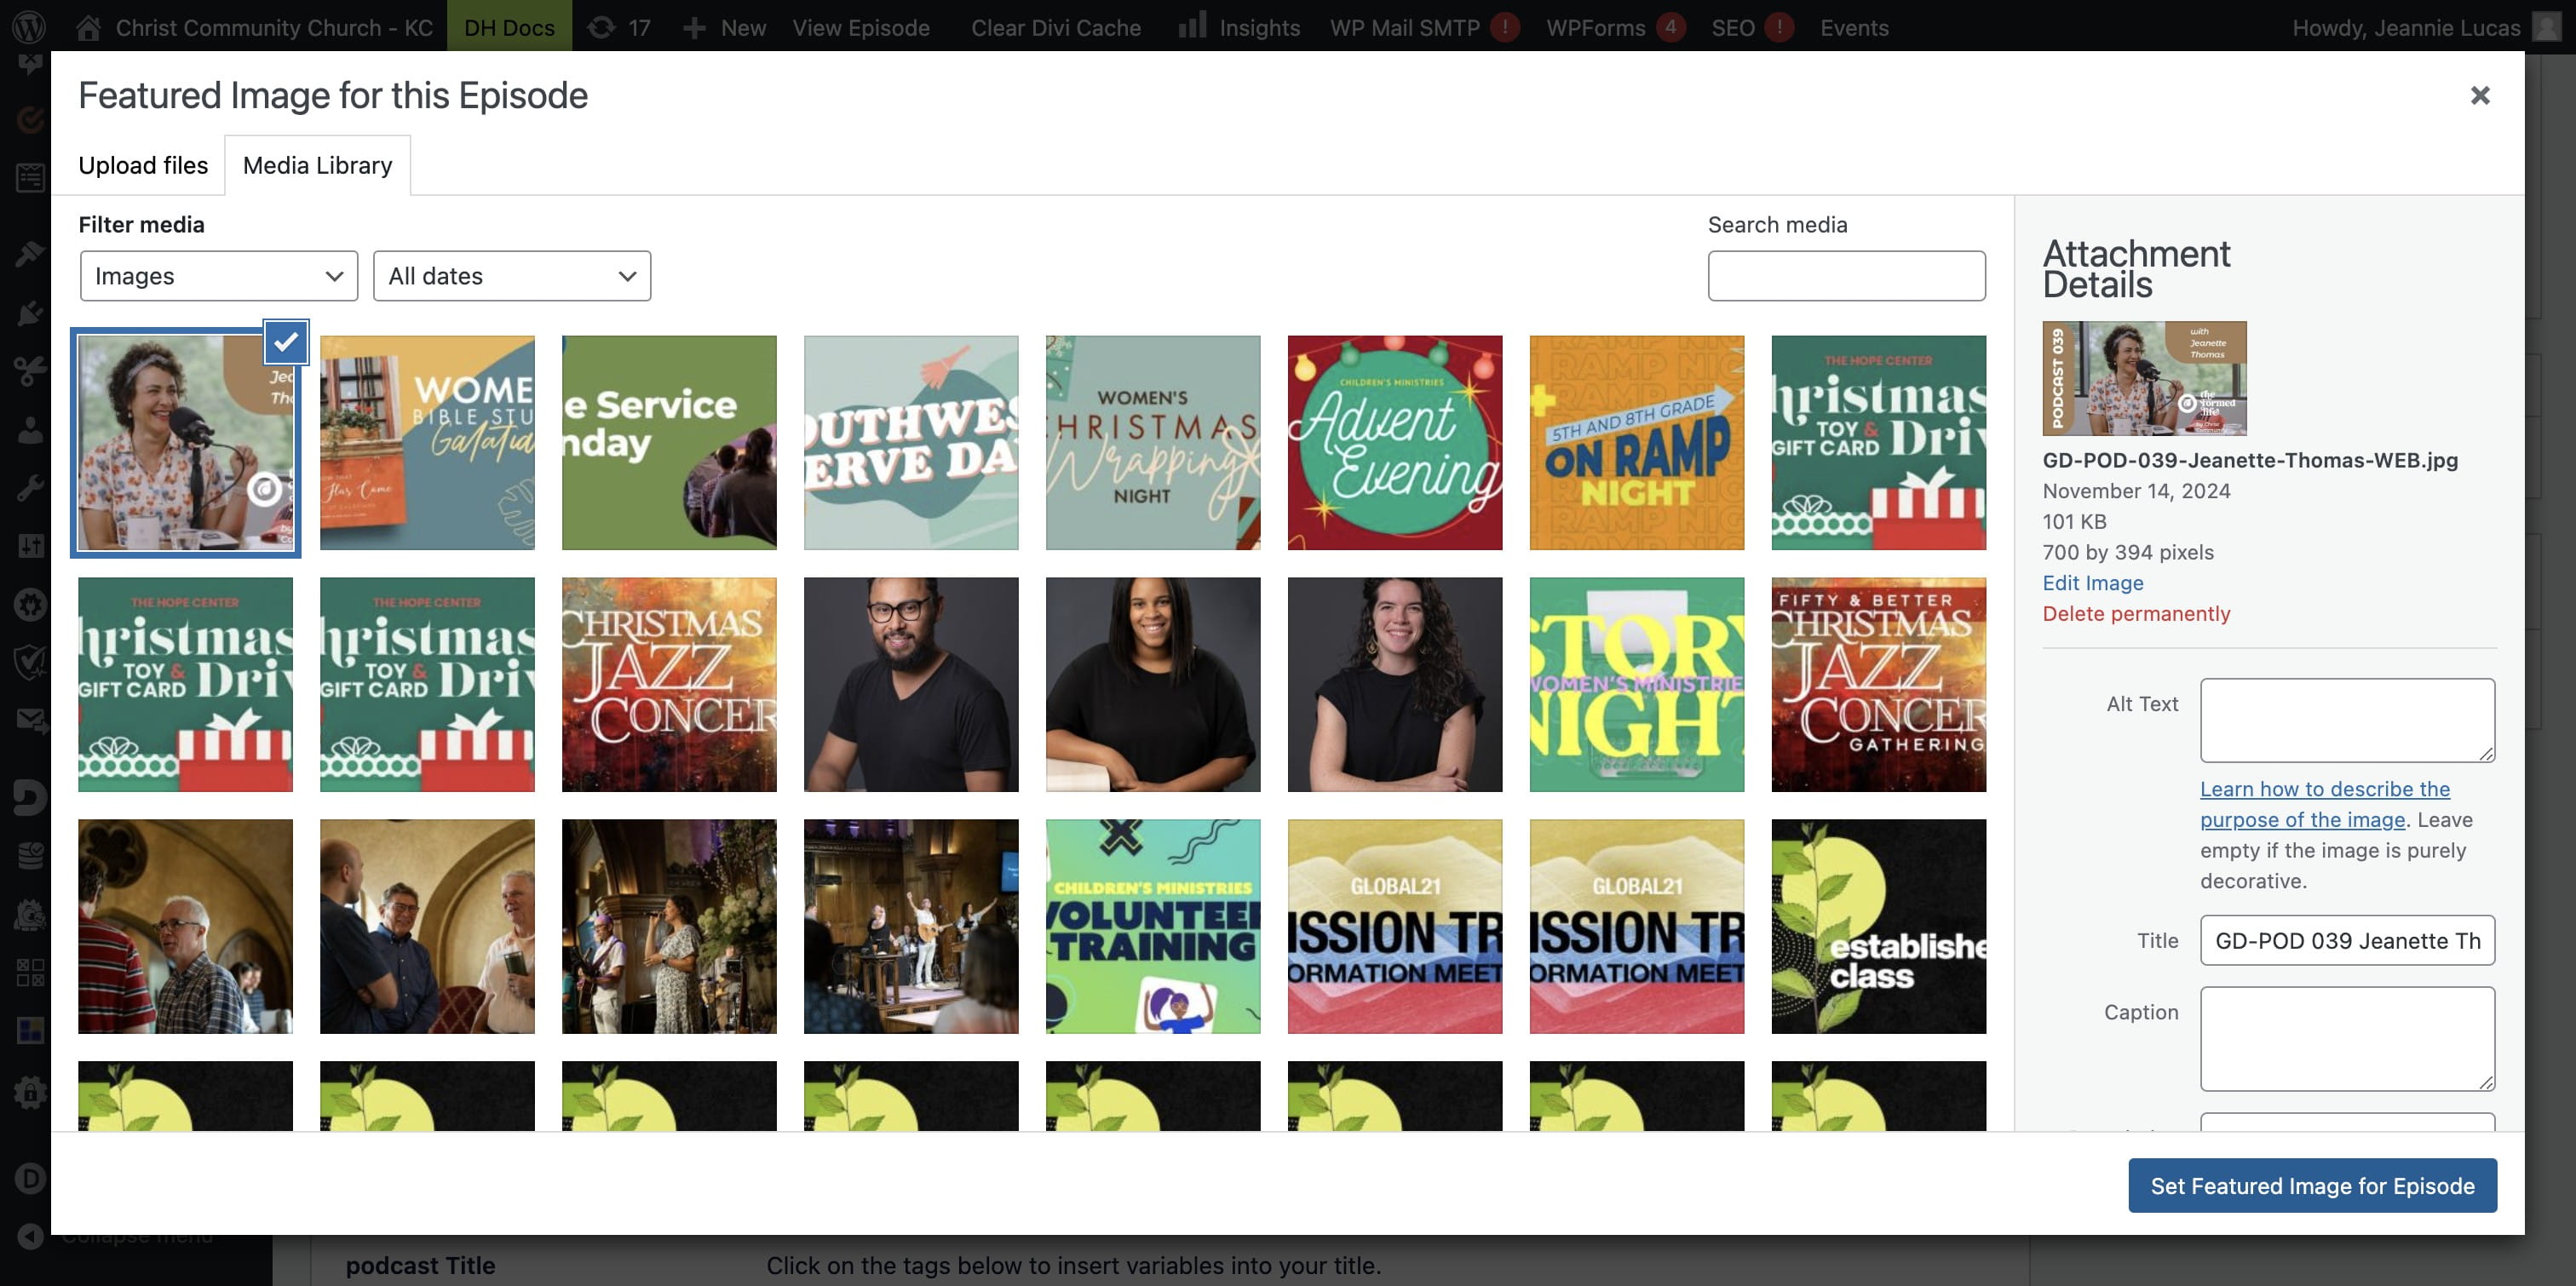Select the Advent Evening thumbnail

click(1395, 443)
